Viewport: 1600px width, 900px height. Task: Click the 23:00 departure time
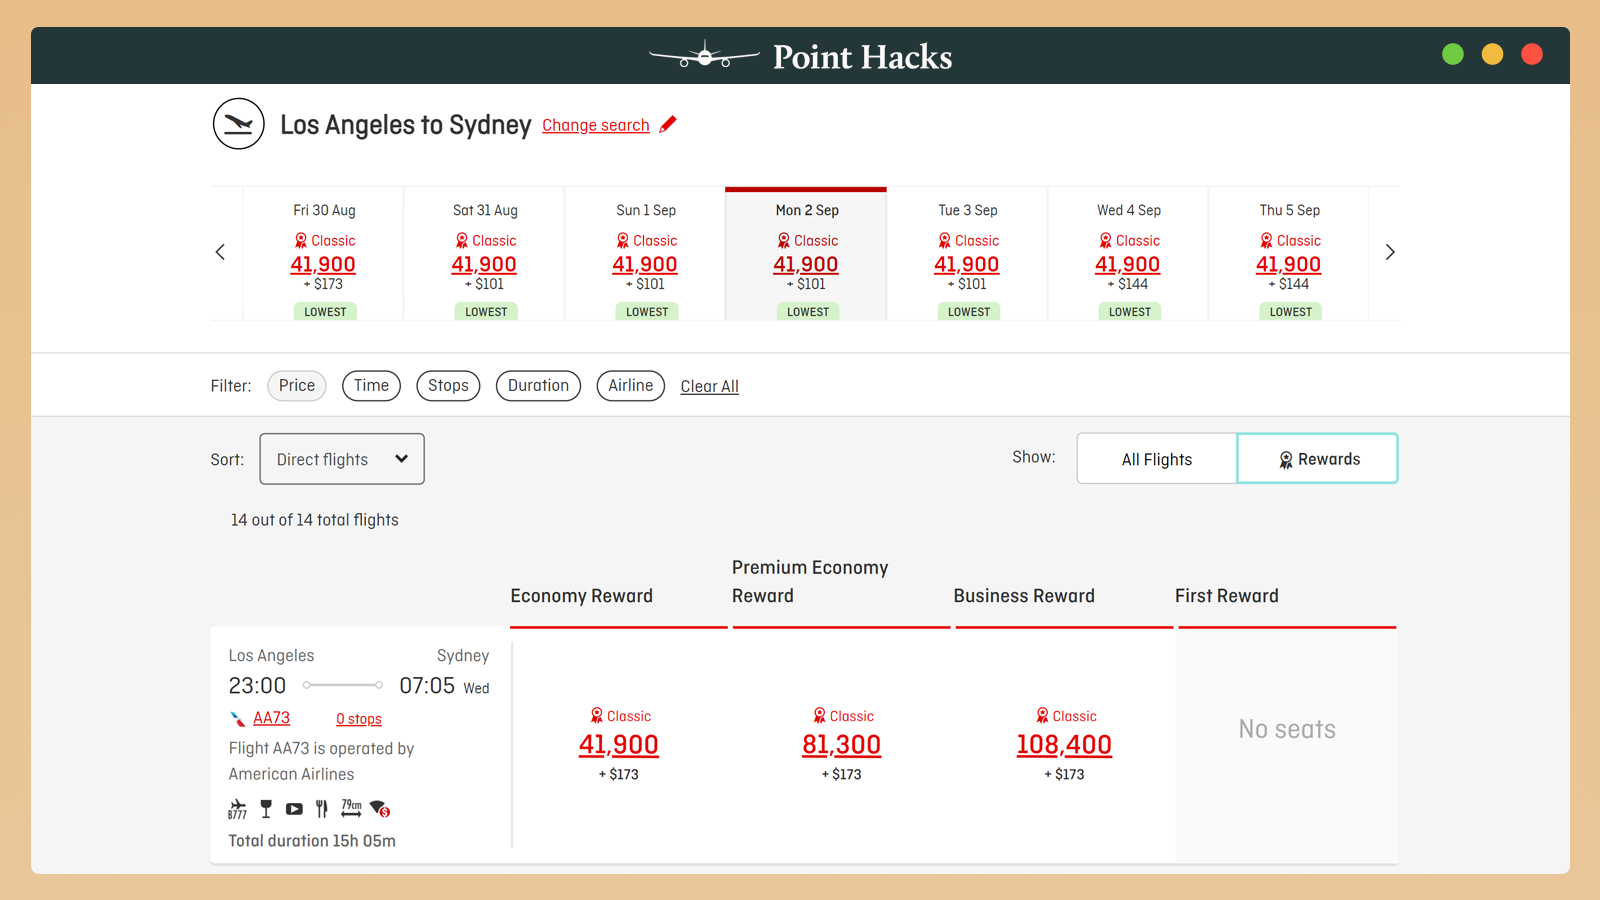pyautogui.click(x=257, y=686)
